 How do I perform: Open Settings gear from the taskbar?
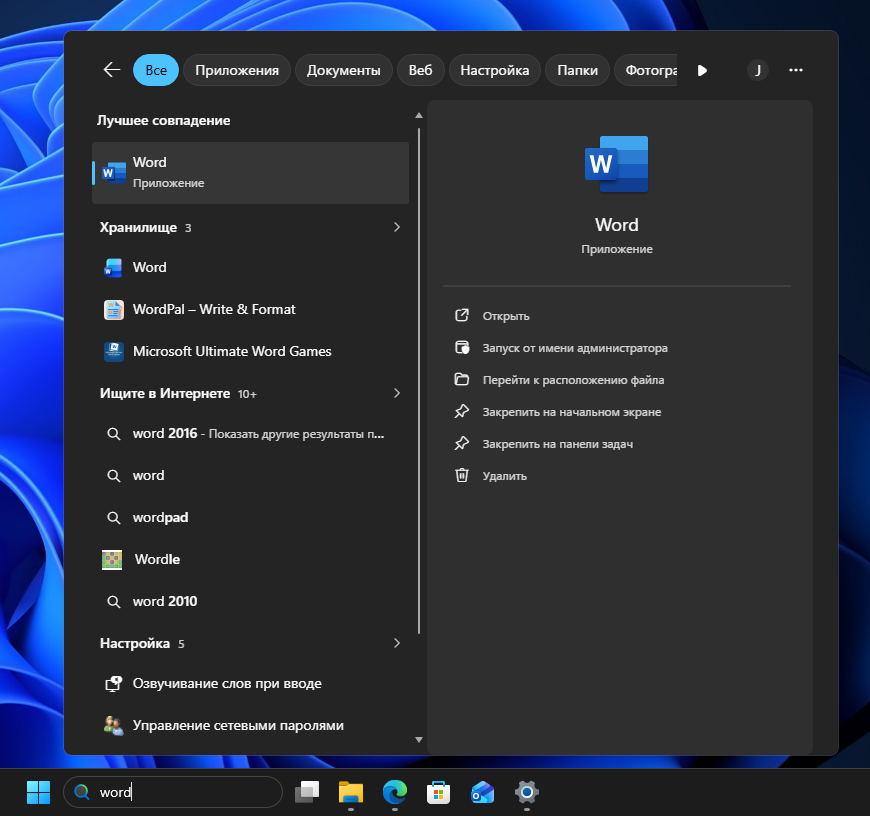(527, 792)
